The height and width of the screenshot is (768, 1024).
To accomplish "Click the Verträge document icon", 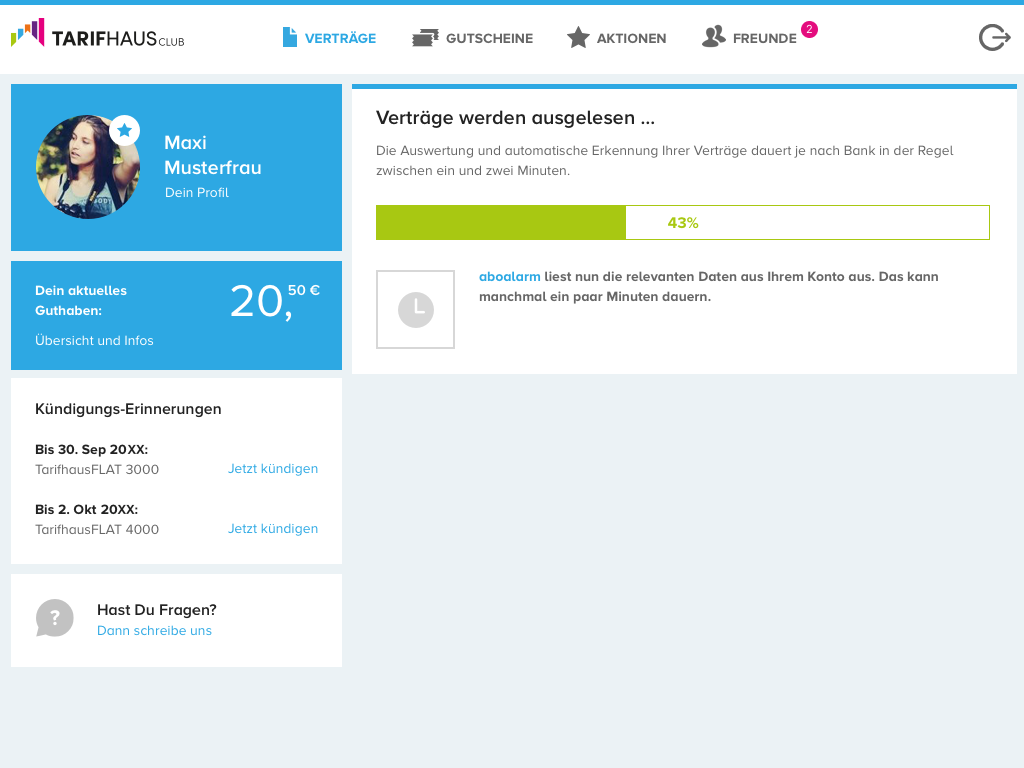I will click(x=290, y=37).
